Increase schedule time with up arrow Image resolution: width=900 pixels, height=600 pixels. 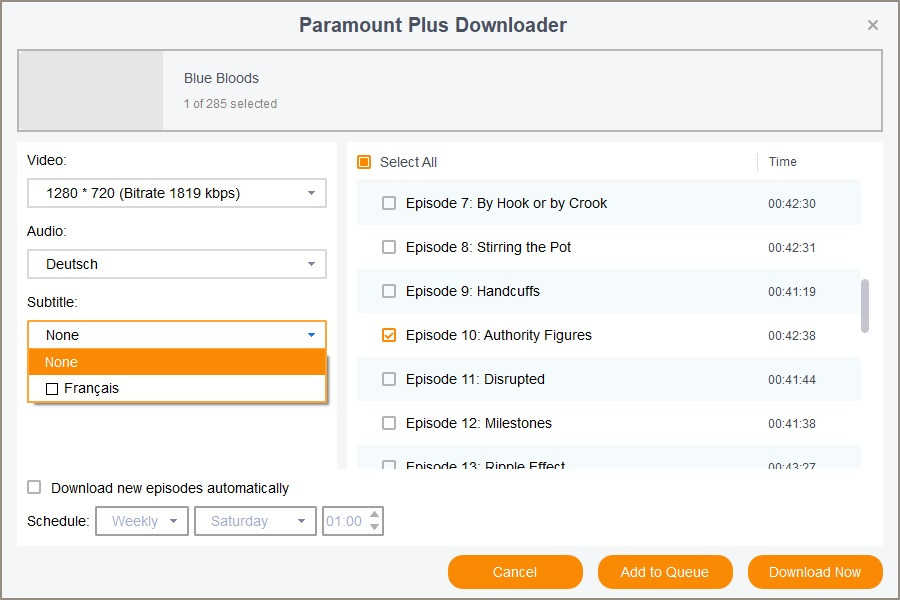pos(375,515)
